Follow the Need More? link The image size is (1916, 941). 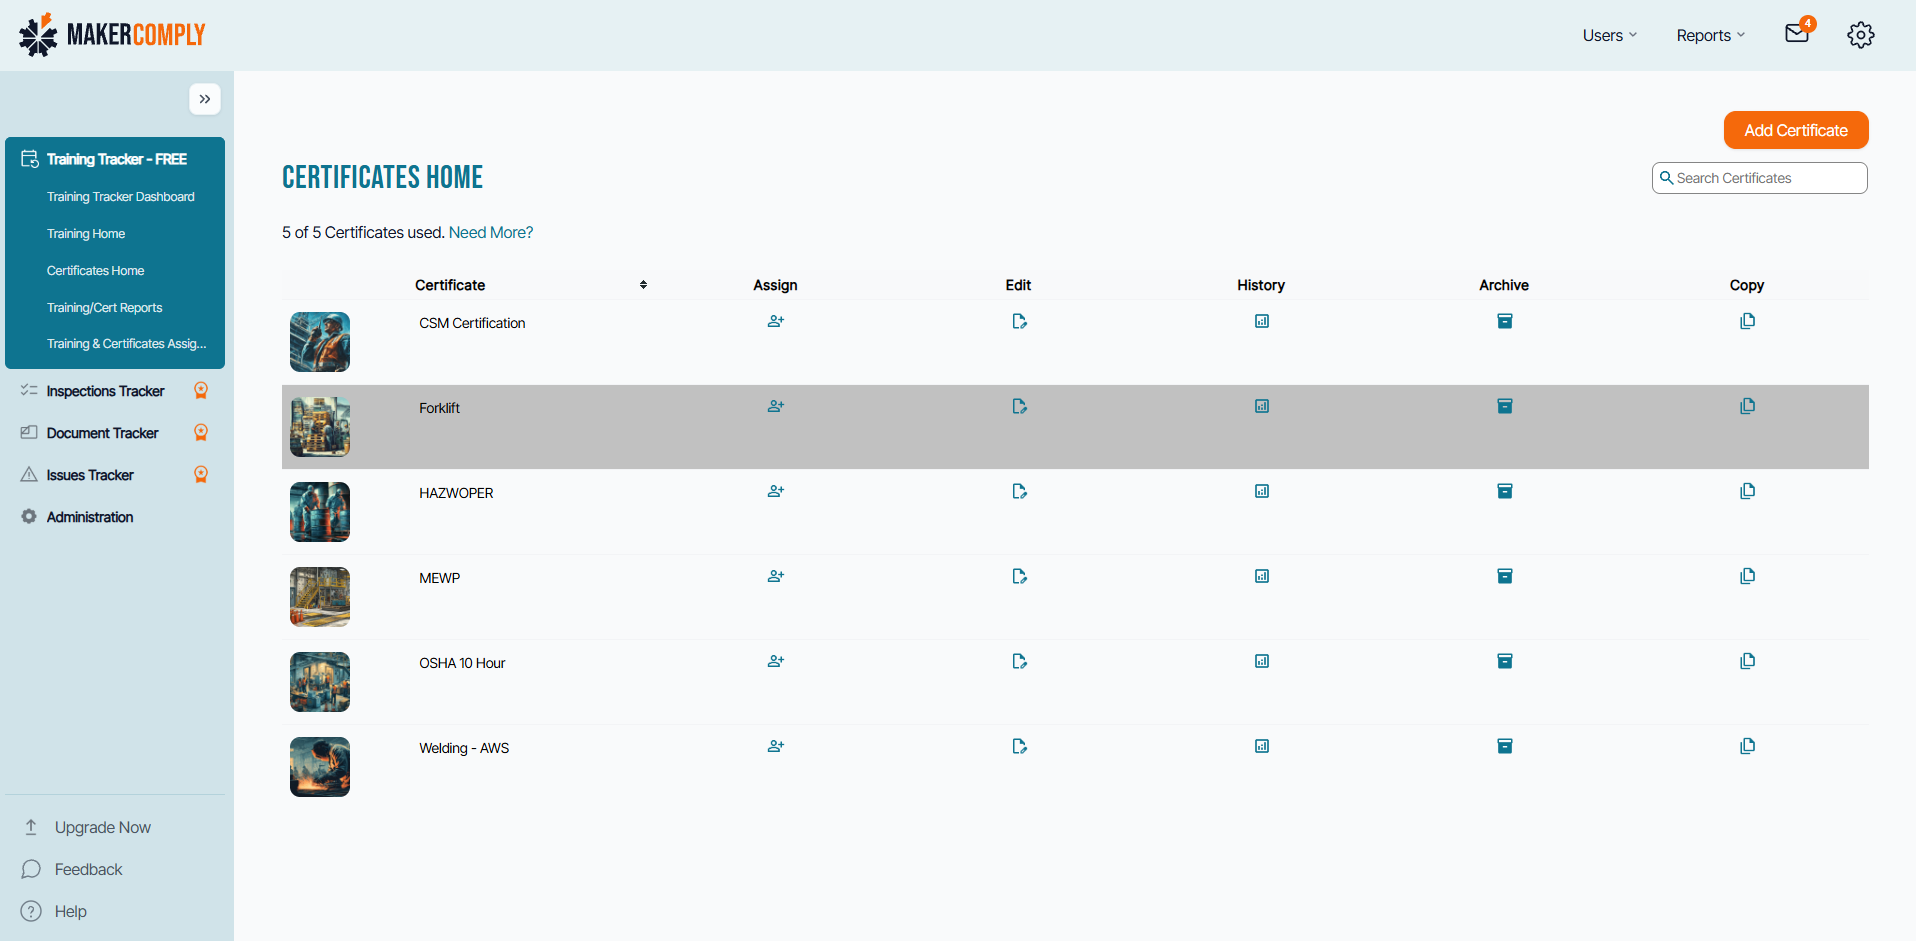(491, 232)
